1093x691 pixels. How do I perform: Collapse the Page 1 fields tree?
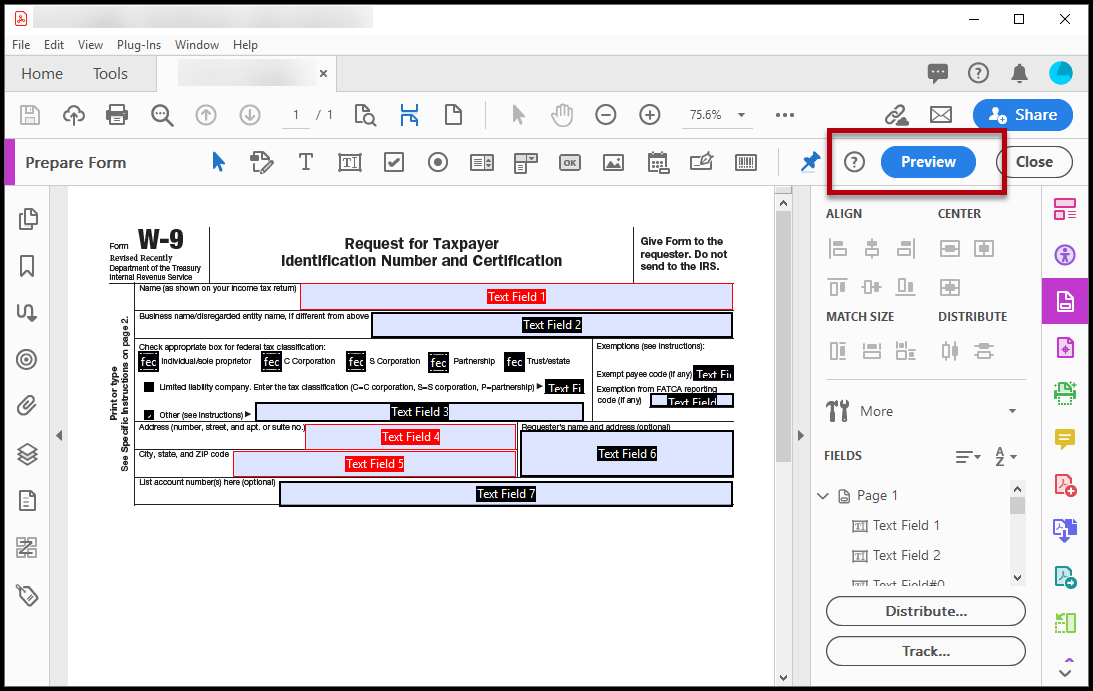point(823,496)
